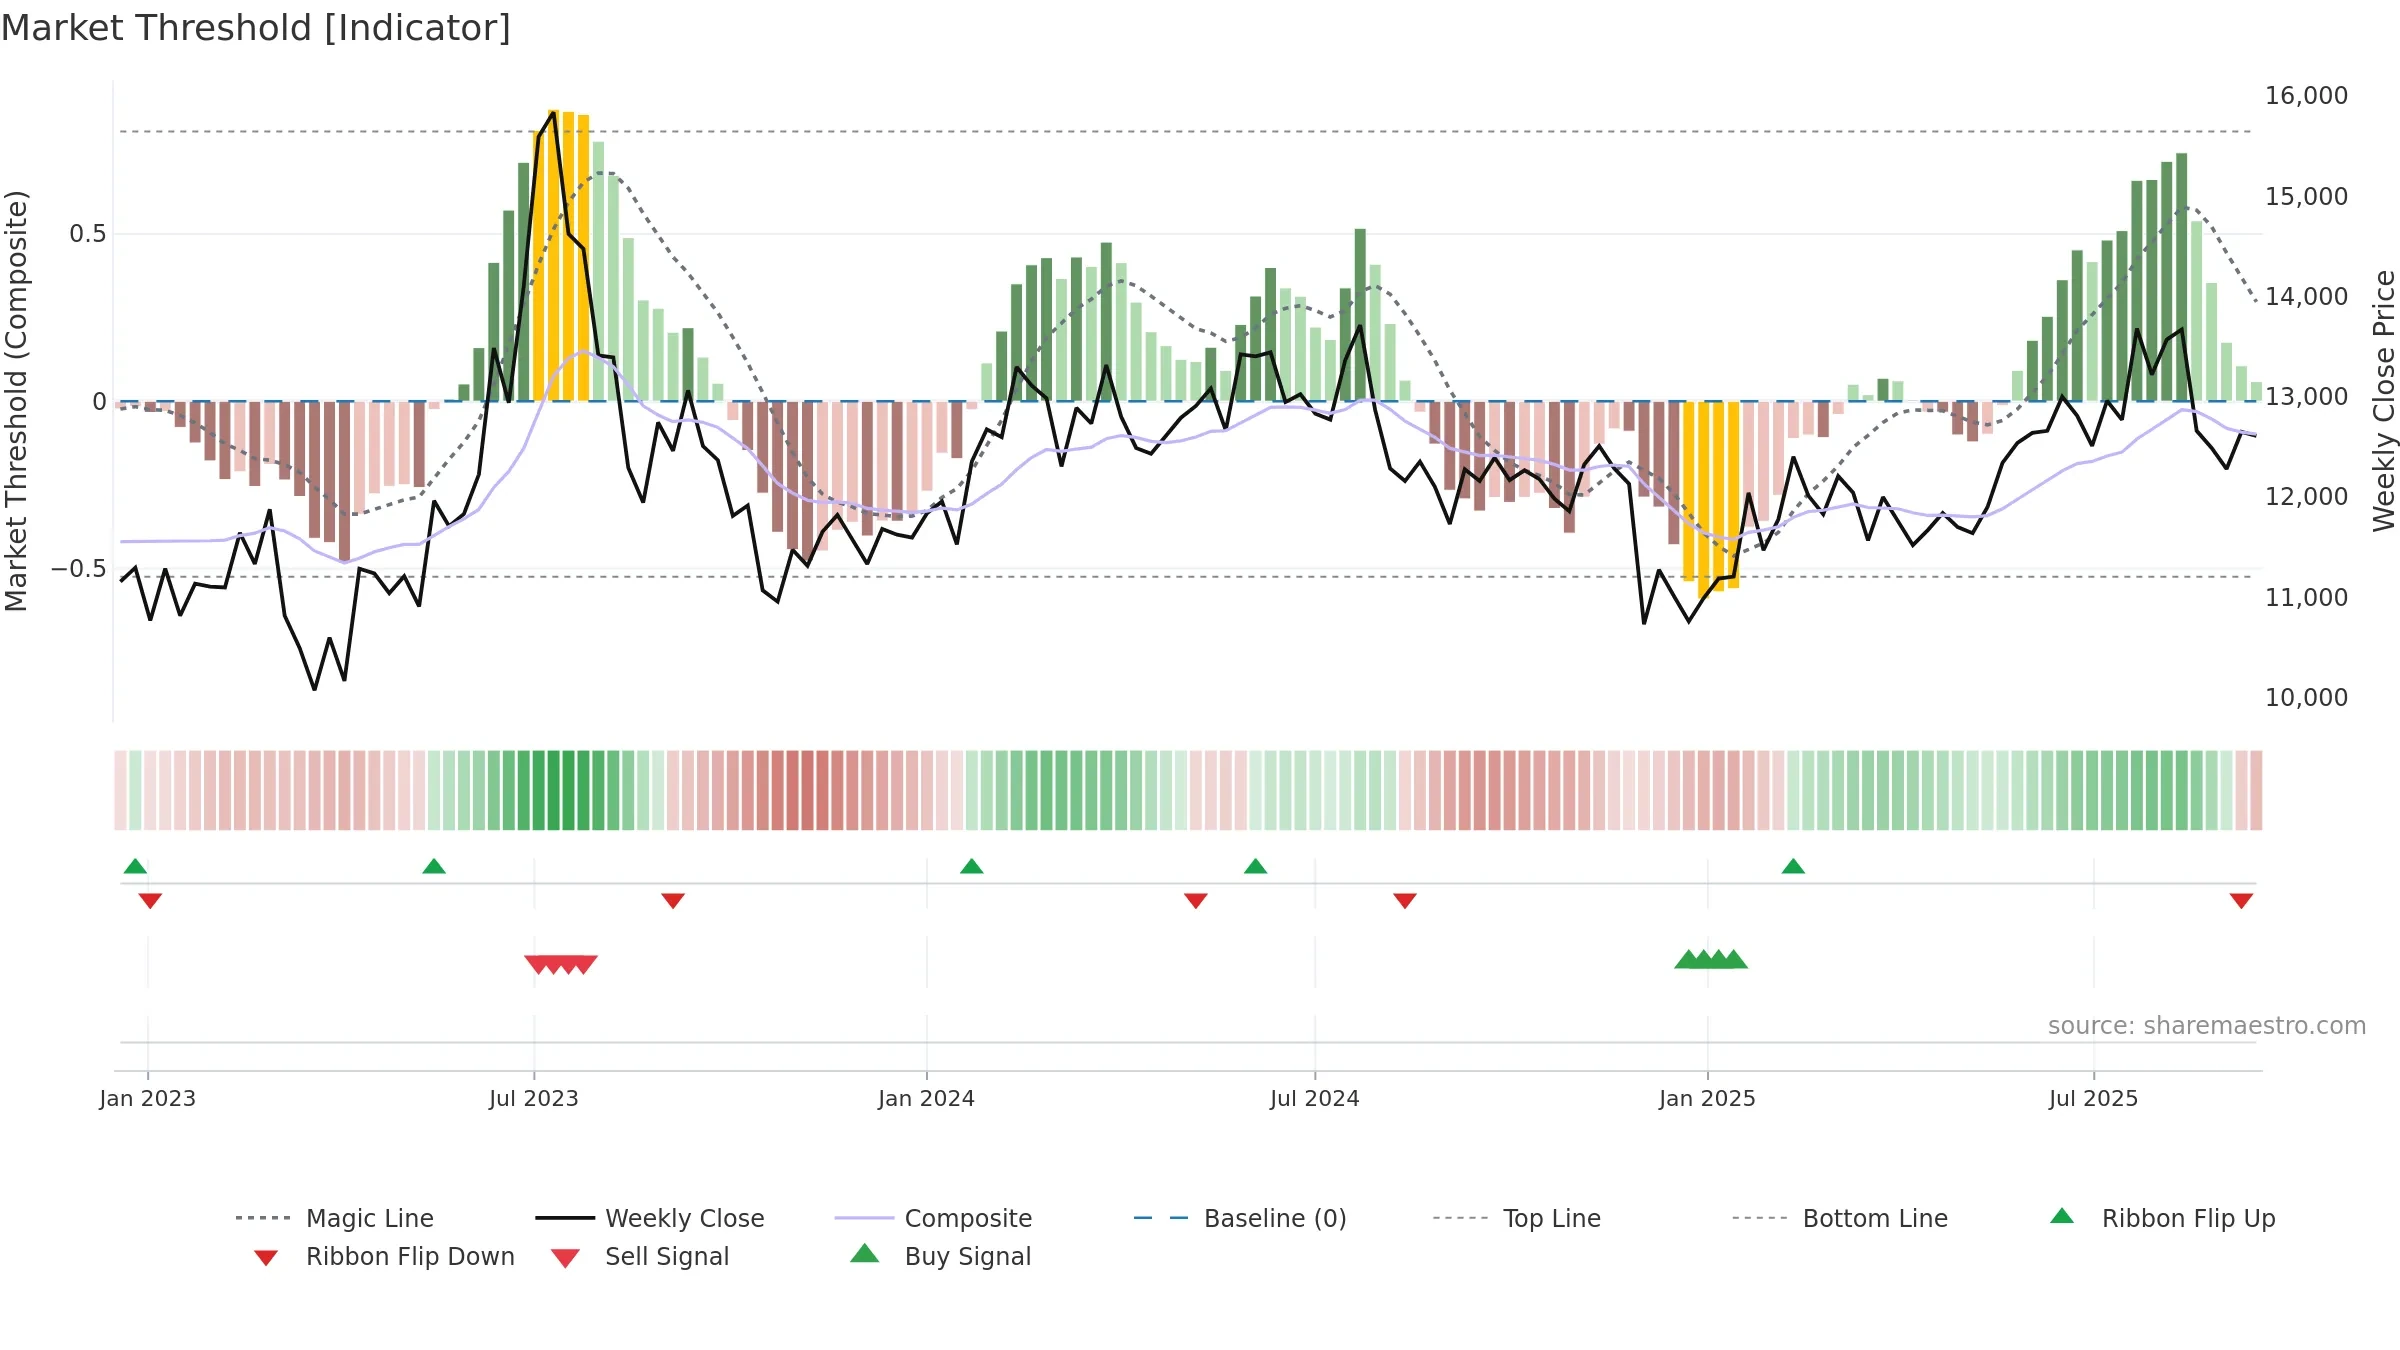Click the Jan 2024 x-axis label

click(x=927, y=1098)
